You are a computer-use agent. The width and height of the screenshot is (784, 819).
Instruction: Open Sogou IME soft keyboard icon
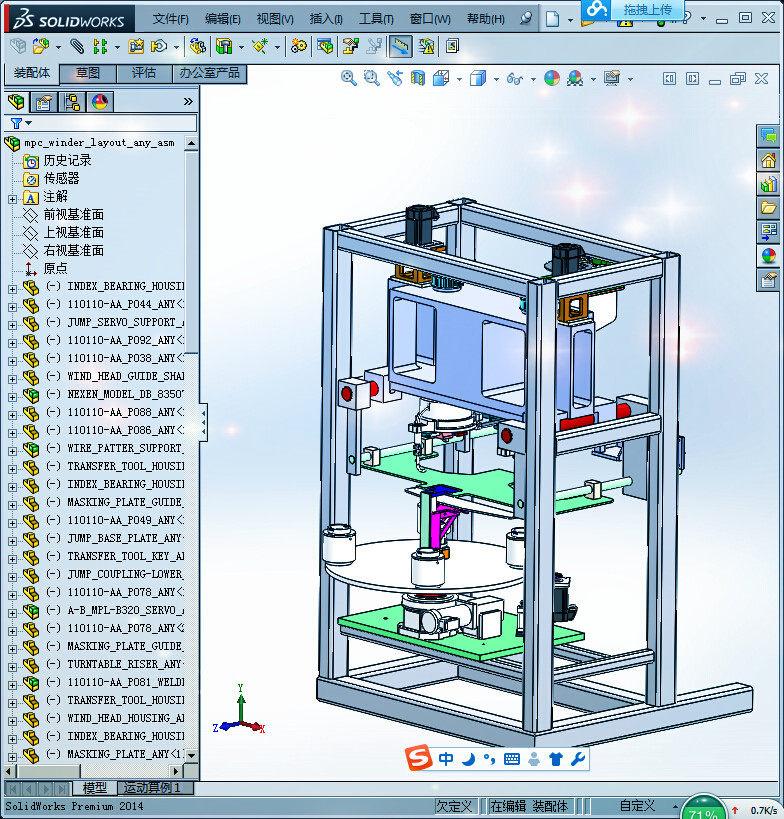(512, 758)
